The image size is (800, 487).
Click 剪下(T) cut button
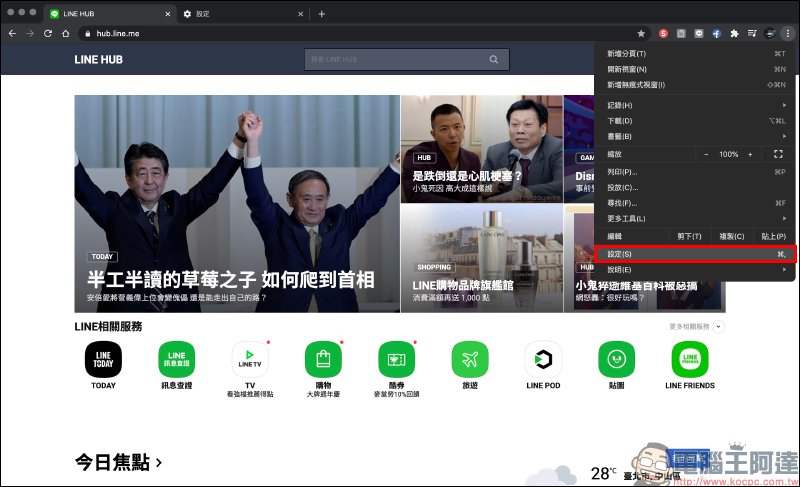(689, 236)
